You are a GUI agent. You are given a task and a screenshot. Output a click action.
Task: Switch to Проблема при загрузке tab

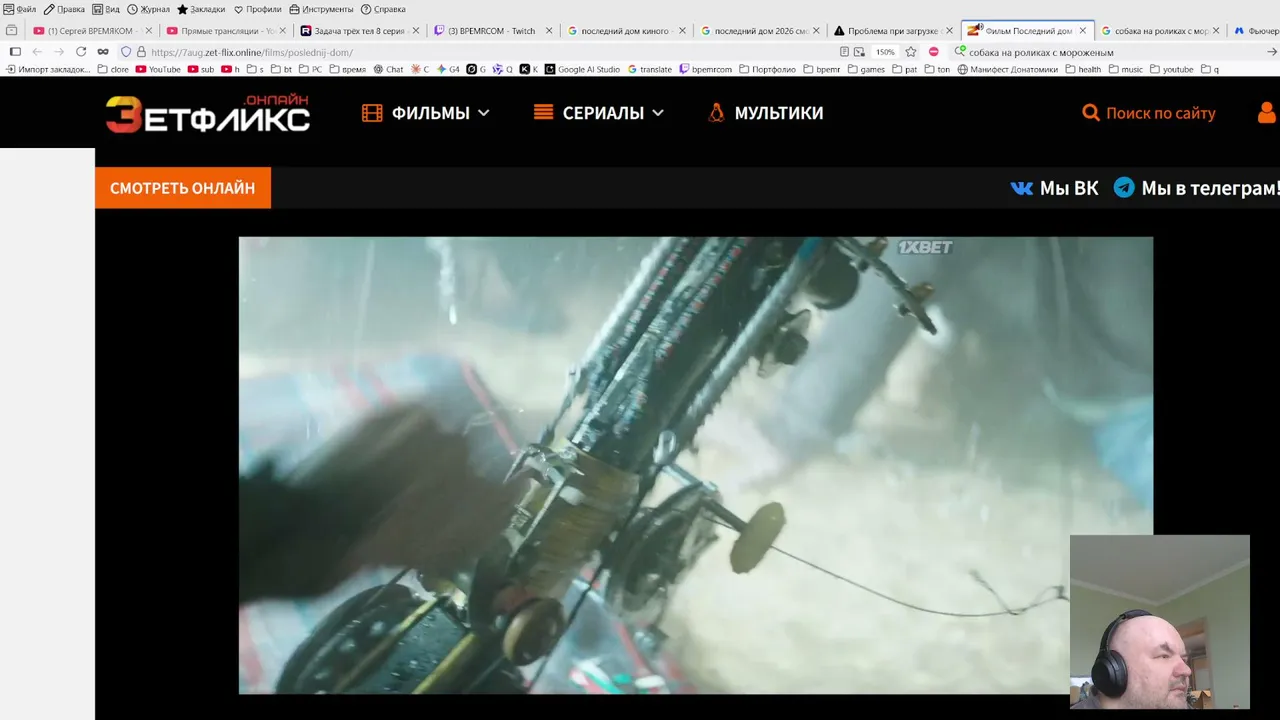point(892,31)
